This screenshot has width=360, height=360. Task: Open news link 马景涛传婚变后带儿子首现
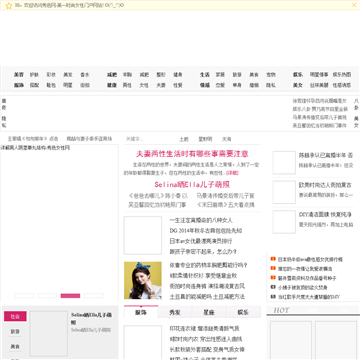(320, 117)
